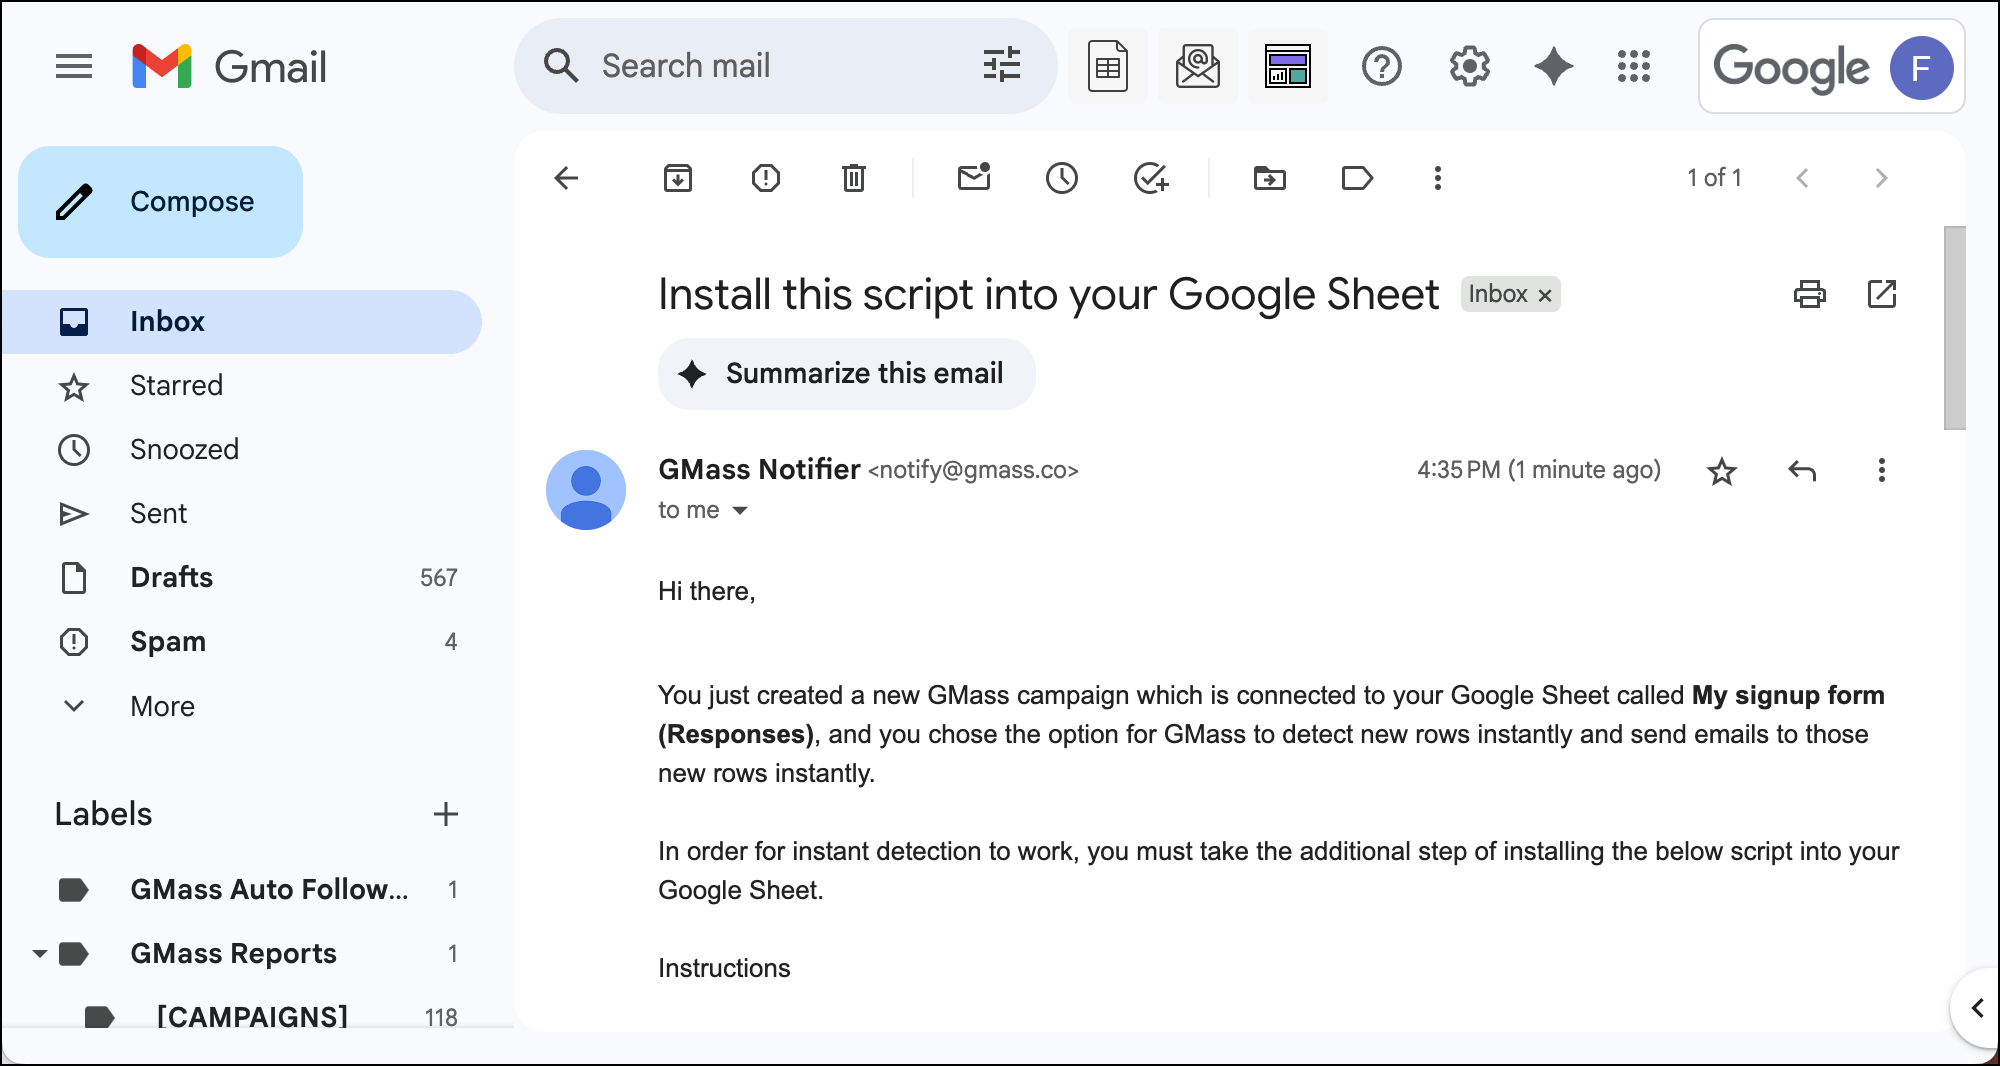Image resolution: width=2000 pixels, height=1066 pixels.
Task: Toggle the main menu hamburger
Action: (x=74, y=67)
